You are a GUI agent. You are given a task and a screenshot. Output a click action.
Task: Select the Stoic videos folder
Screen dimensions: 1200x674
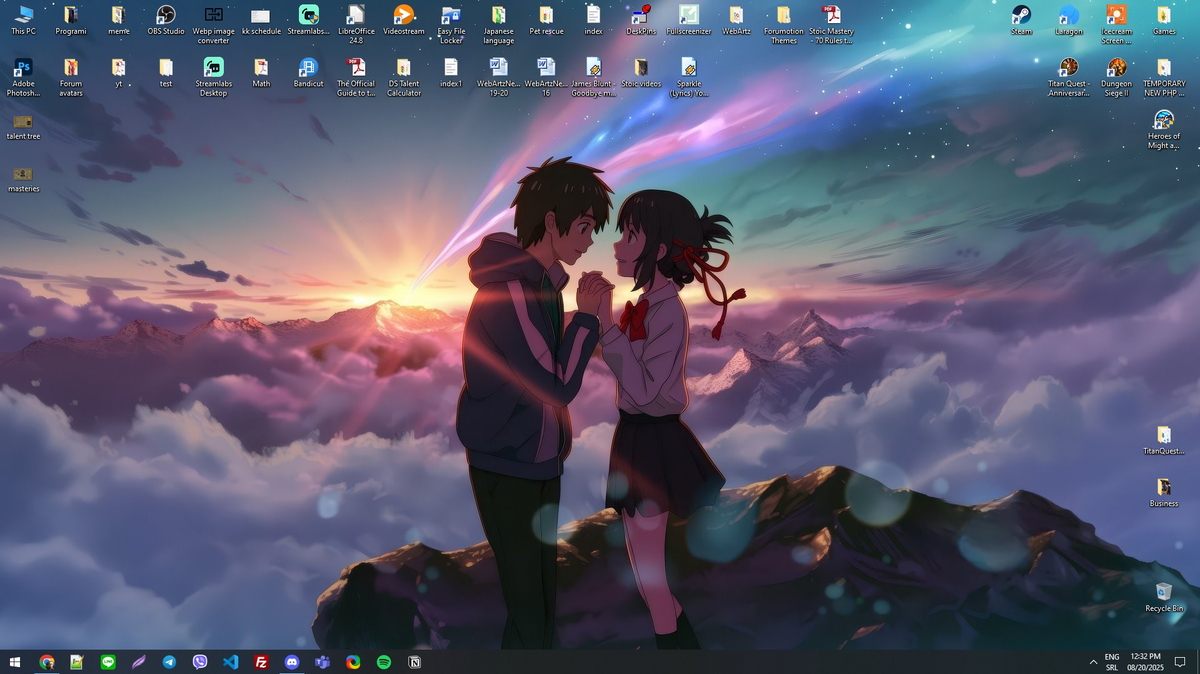pyautogui.click(x=641, y=73)
